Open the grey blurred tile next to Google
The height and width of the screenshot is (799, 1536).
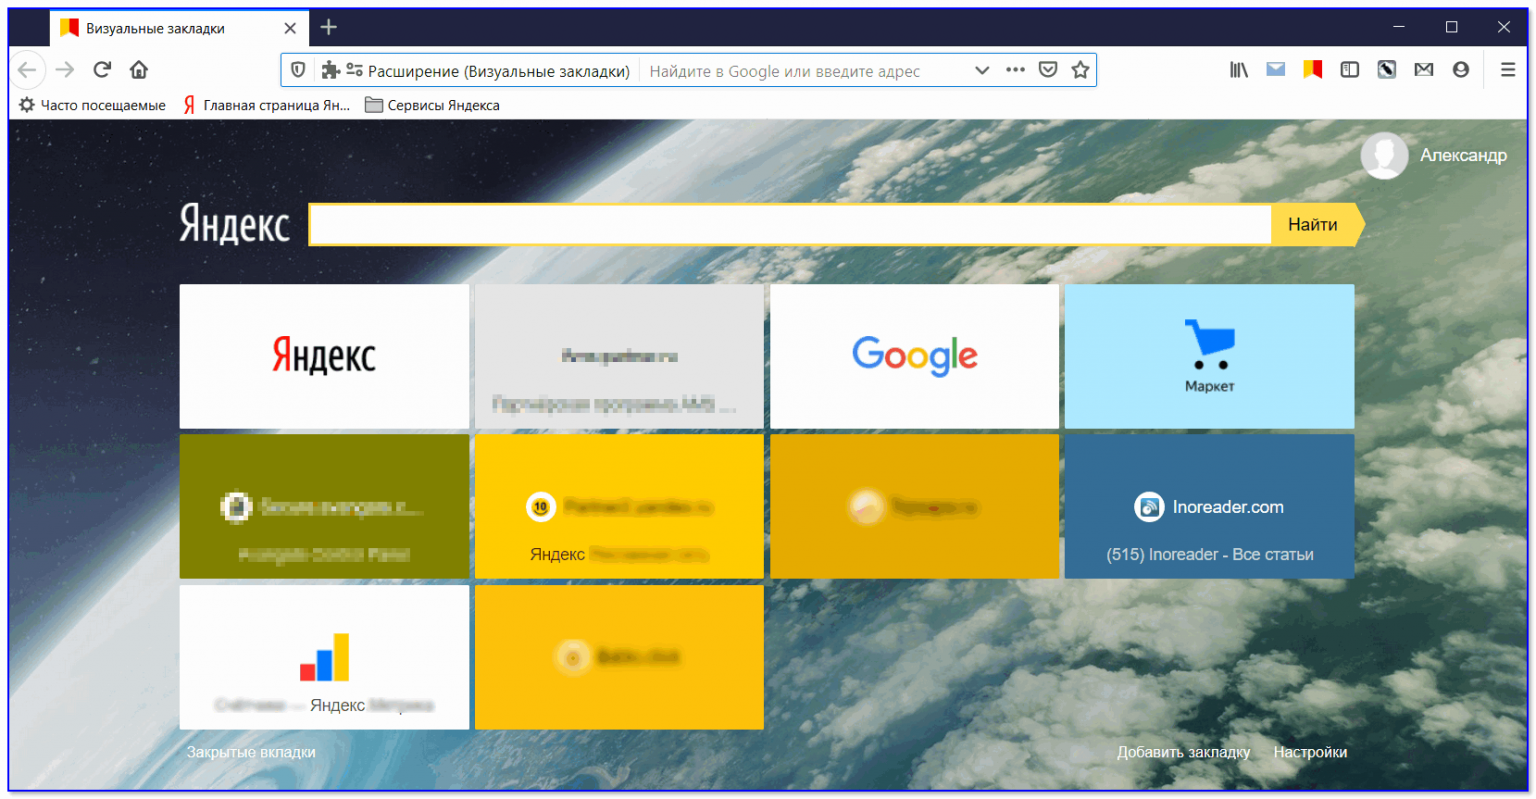coord(619,356)
